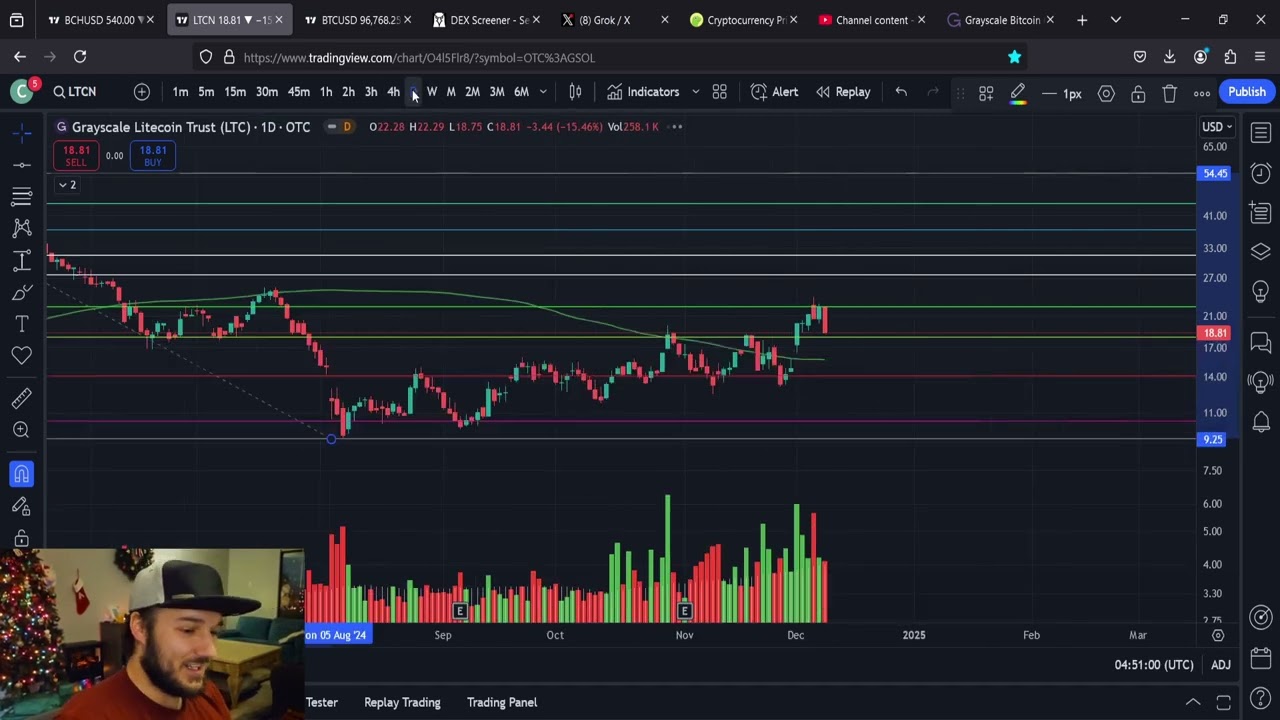Open more options on drawing toolbar
This screenshot has height=720, width=1280.
[1202, 93]
